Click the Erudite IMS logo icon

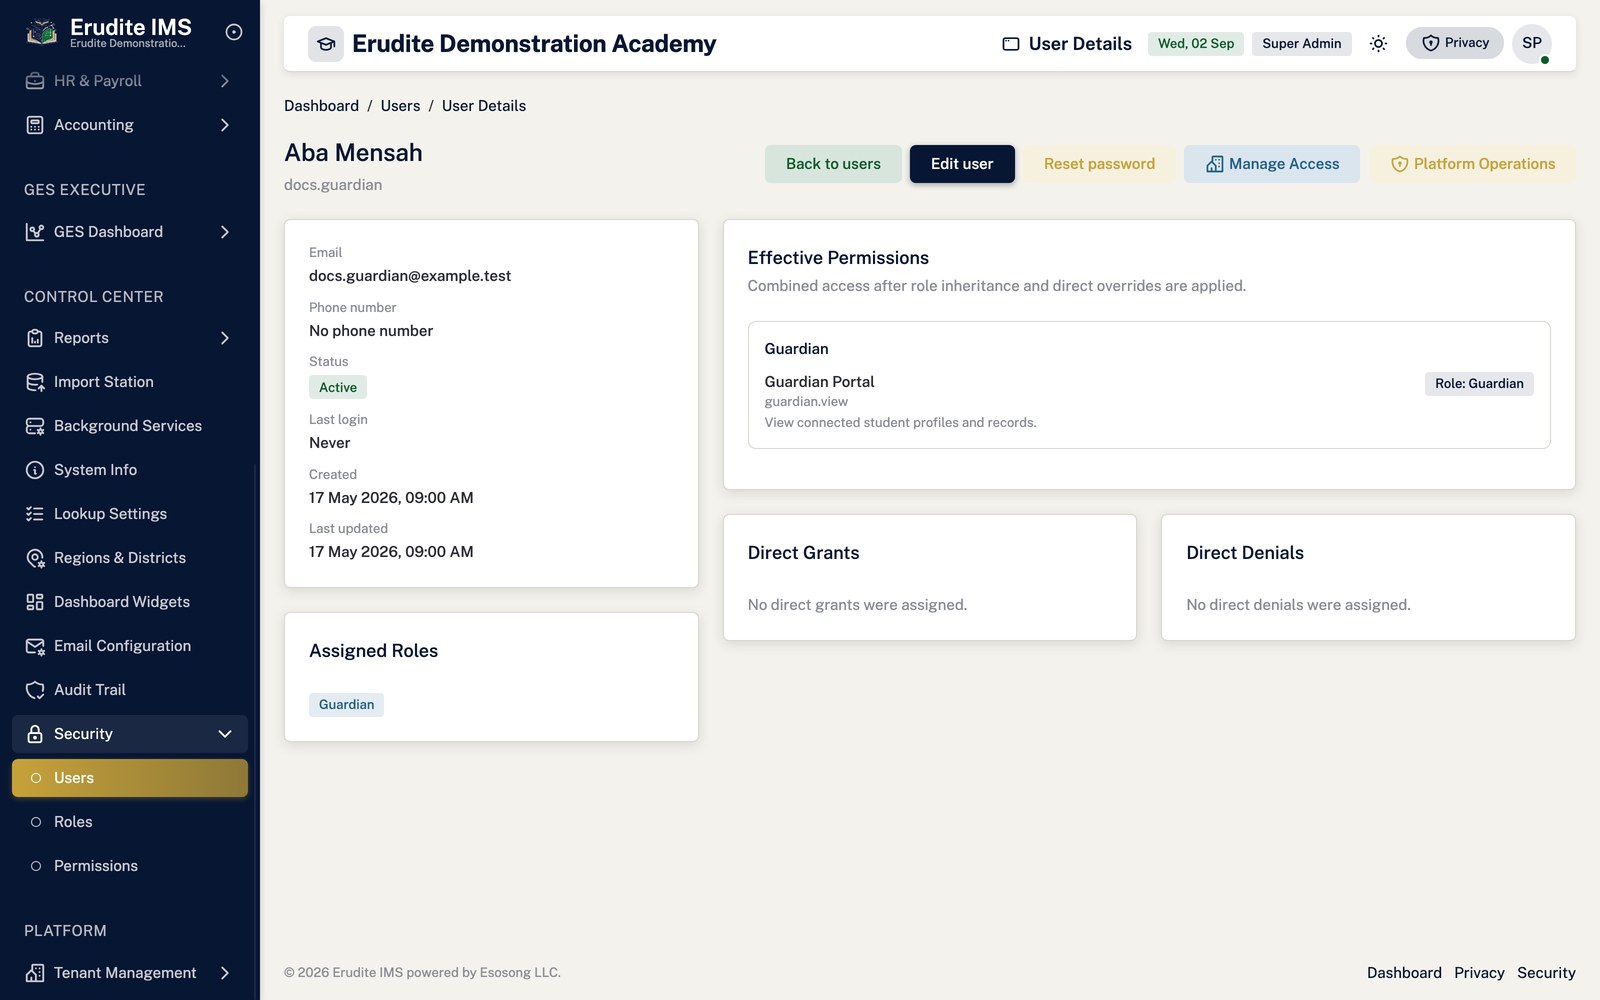(x=41, y=32)
